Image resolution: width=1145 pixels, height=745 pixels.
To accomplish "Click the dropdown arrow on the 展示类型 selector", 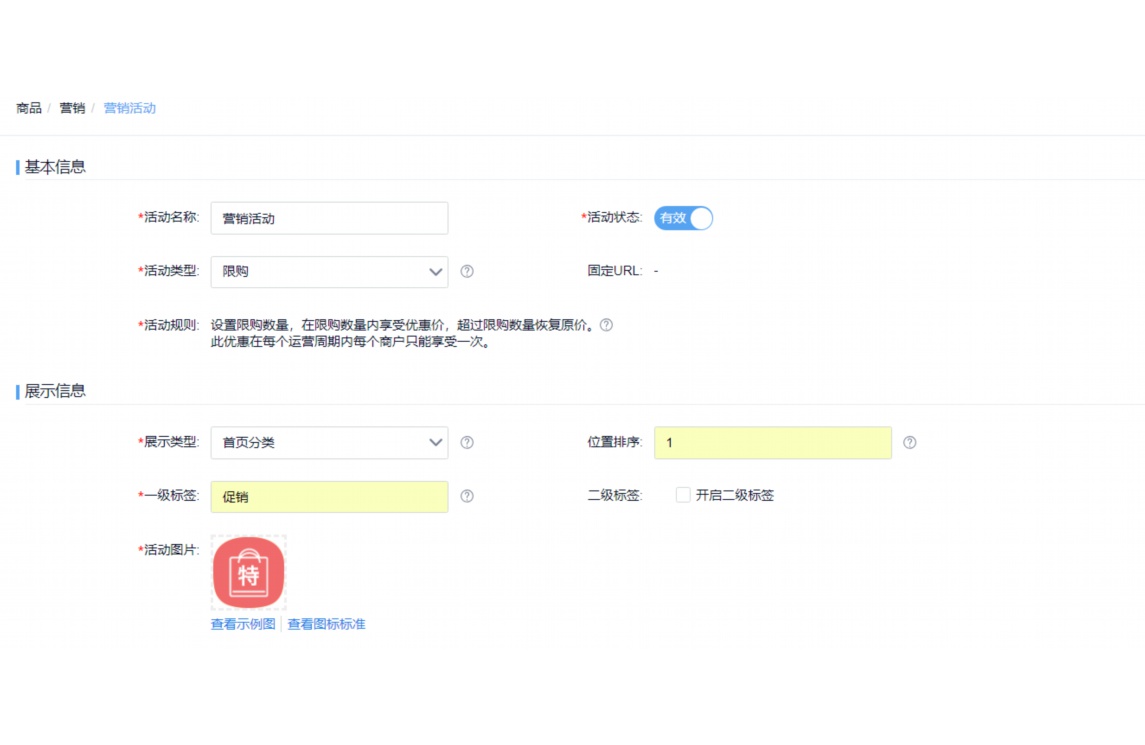I will click(435, 442).
